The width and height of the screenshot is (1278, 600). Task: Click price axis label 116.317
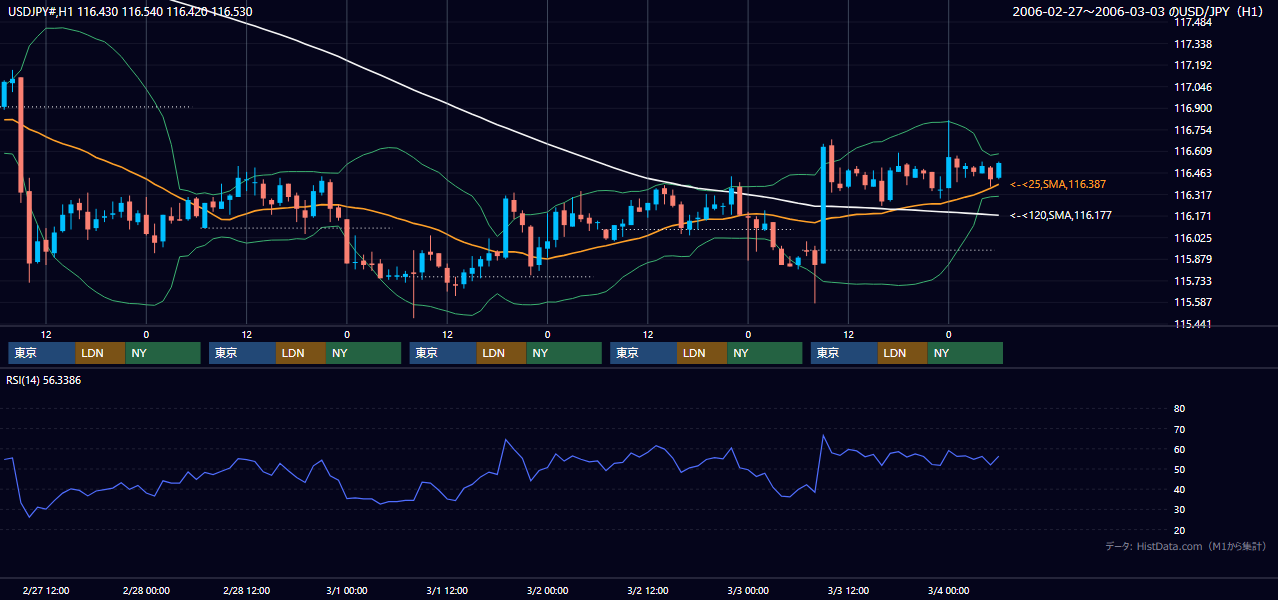click(1193, 195)
